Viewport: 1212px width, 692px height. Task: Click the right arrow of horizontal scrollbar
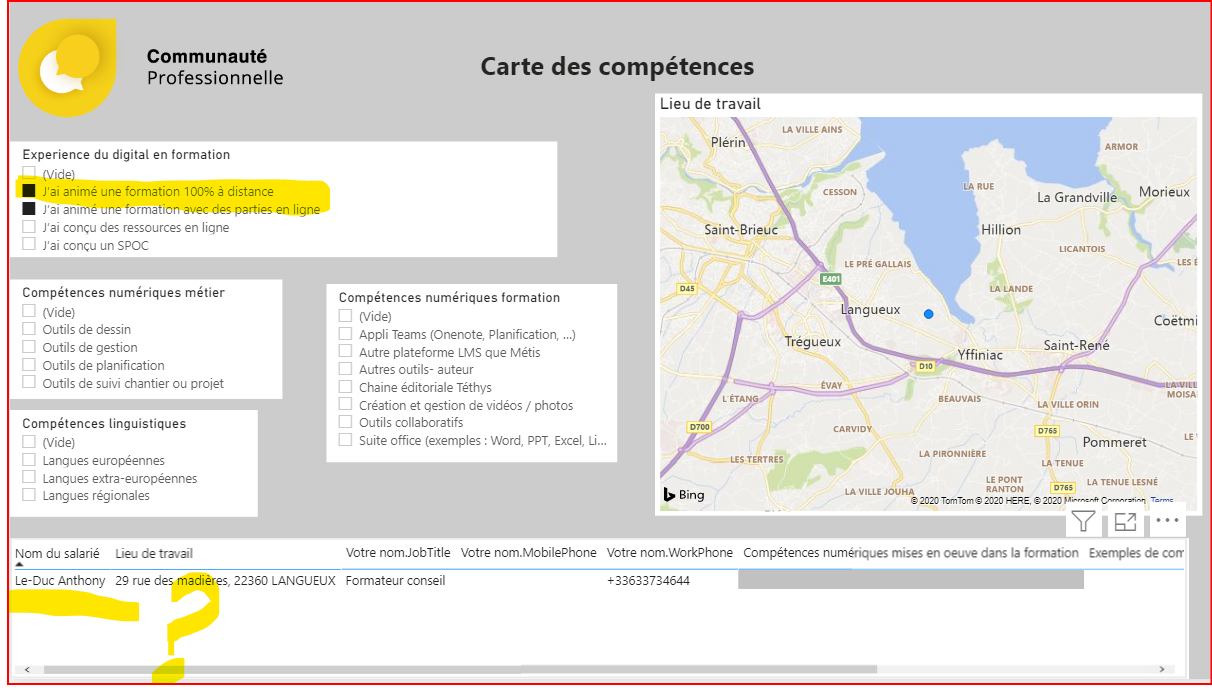[1161, 670]
